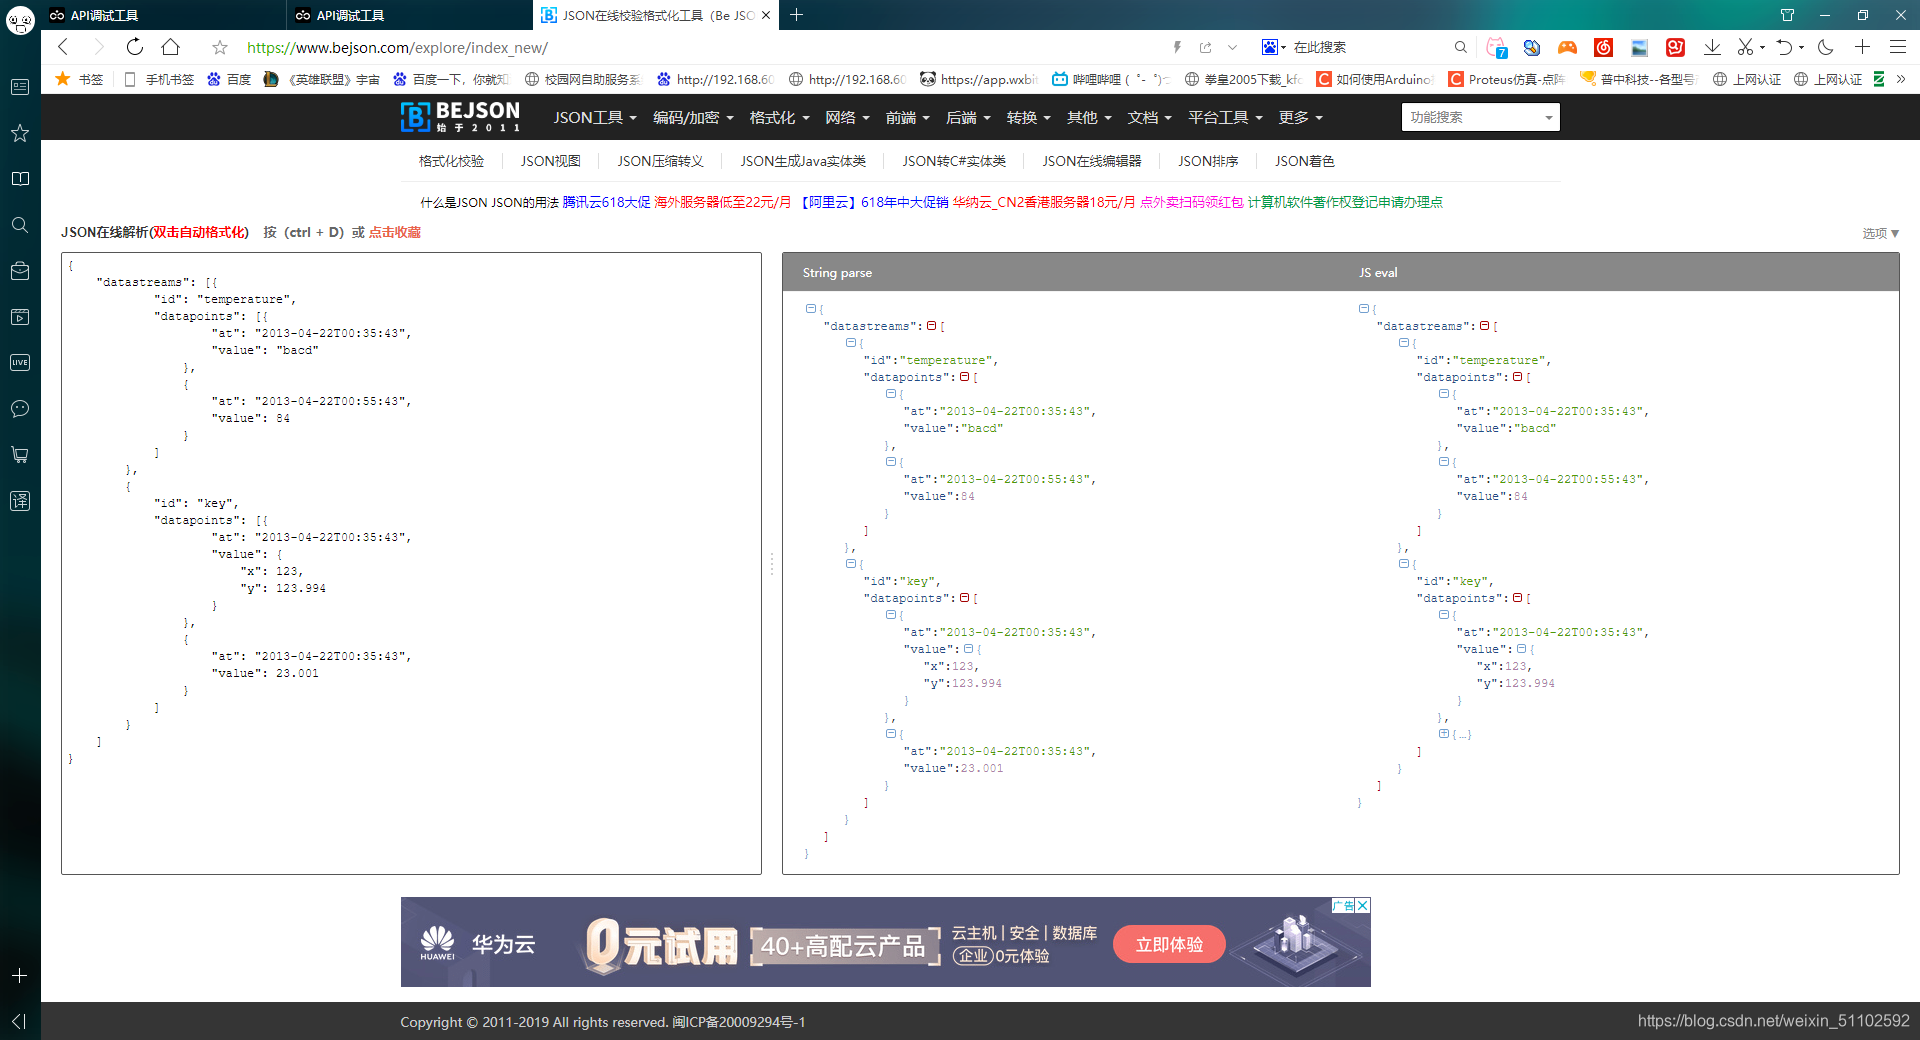Image resolution: width=1920 pixels, height=1040 pixels.
Task: Open the sidebar search magnifier icon
Action: pos(19,225)
